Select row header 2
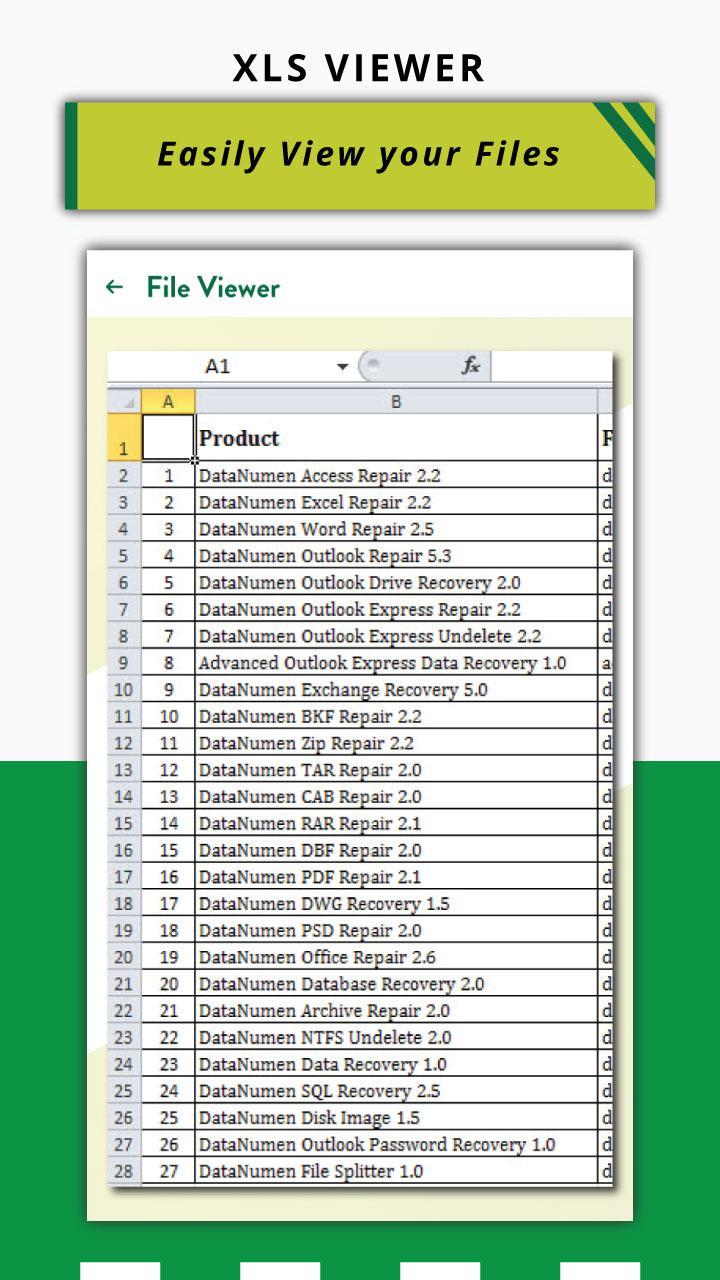This screenshot has height=1280, width=720. 124,476
